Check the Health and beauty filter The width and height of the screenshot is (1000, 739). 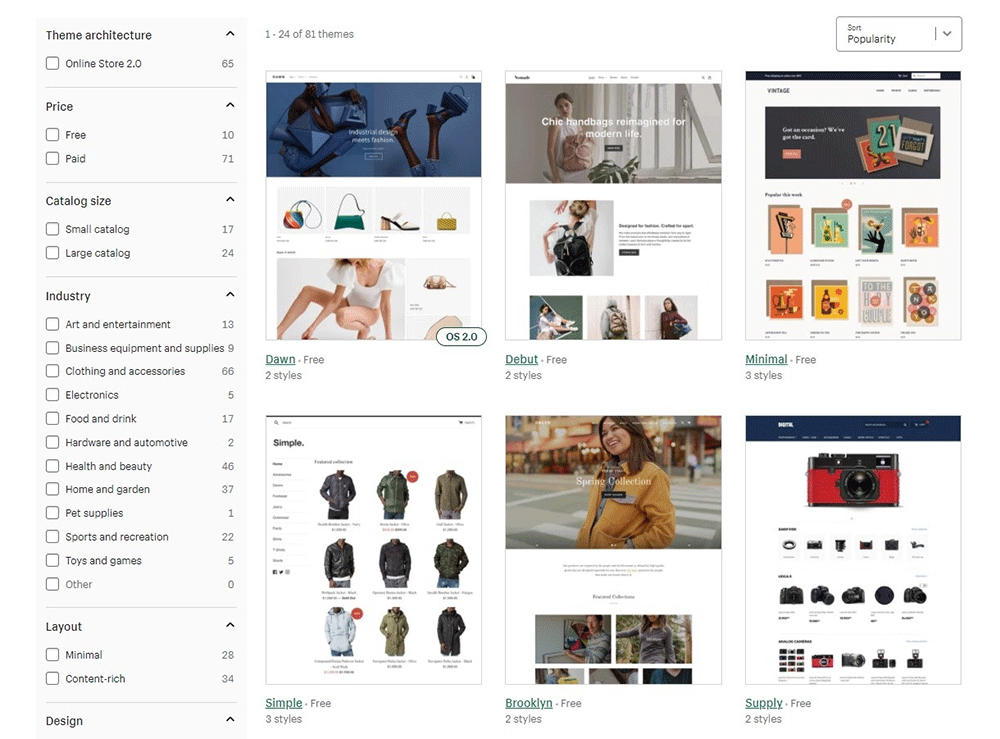[52, 466]
